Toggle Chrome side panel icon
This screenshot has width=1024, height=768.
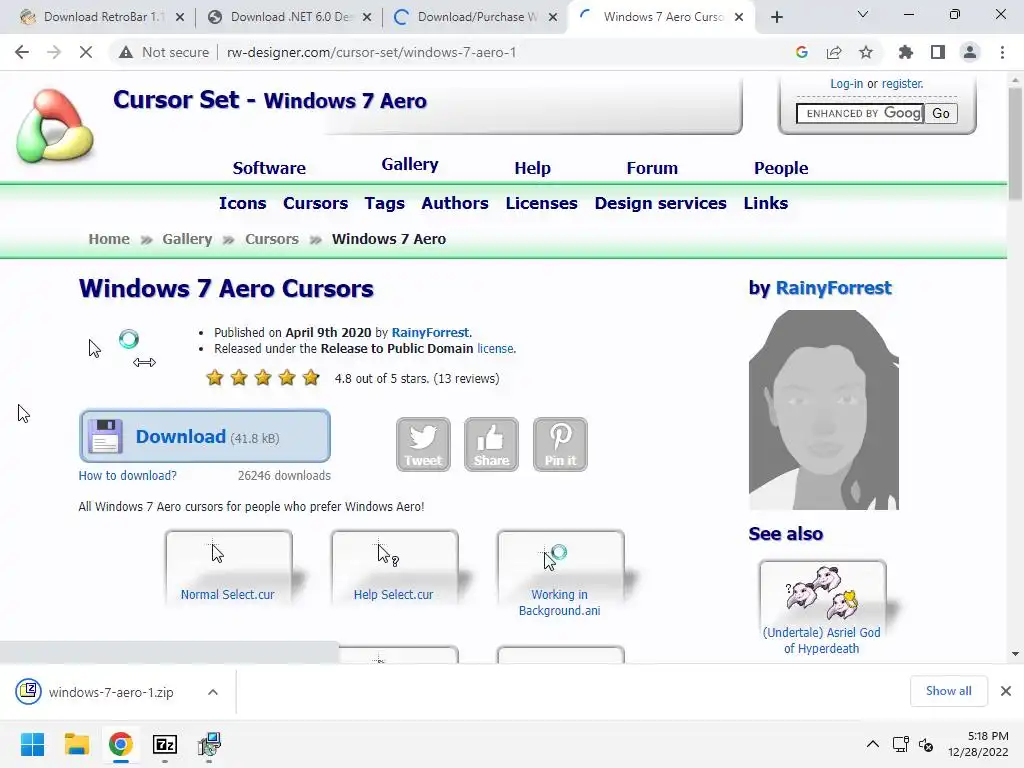coord(938,52)
